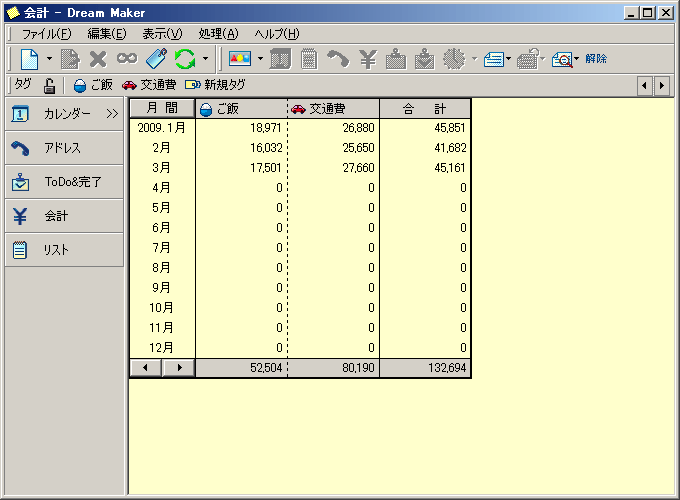Click the 交通費 column header in table

coord(333,108)
